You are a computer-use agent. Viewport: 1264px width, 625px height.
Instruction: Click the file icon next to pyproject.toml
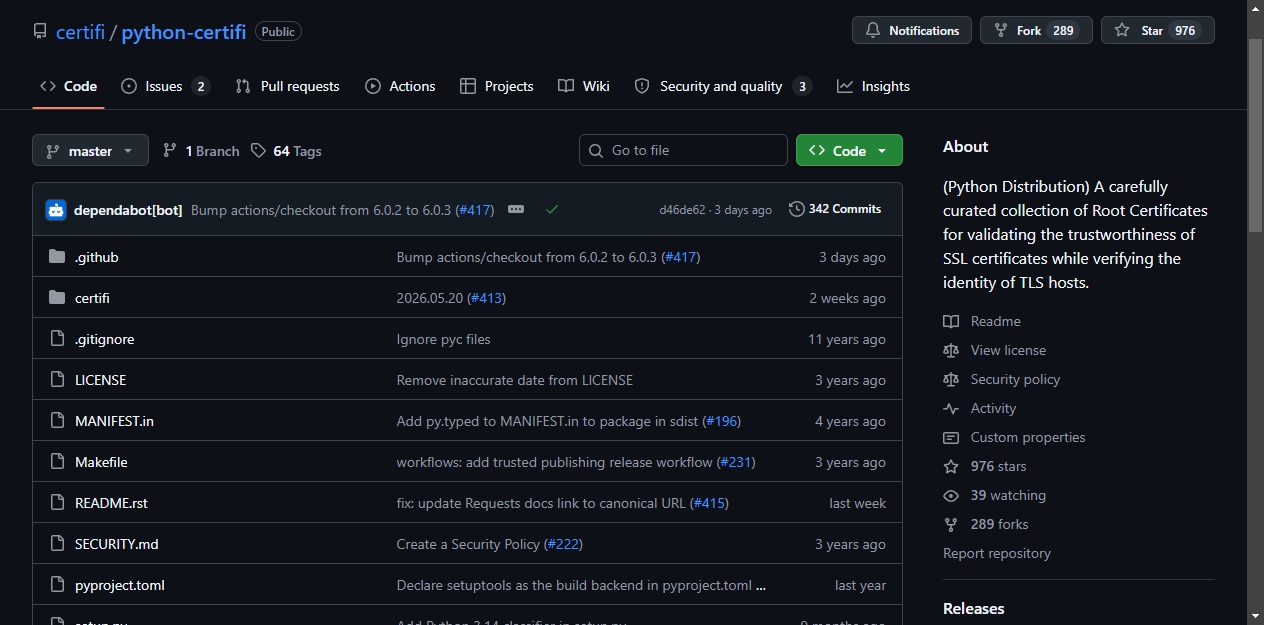[57, 585]
